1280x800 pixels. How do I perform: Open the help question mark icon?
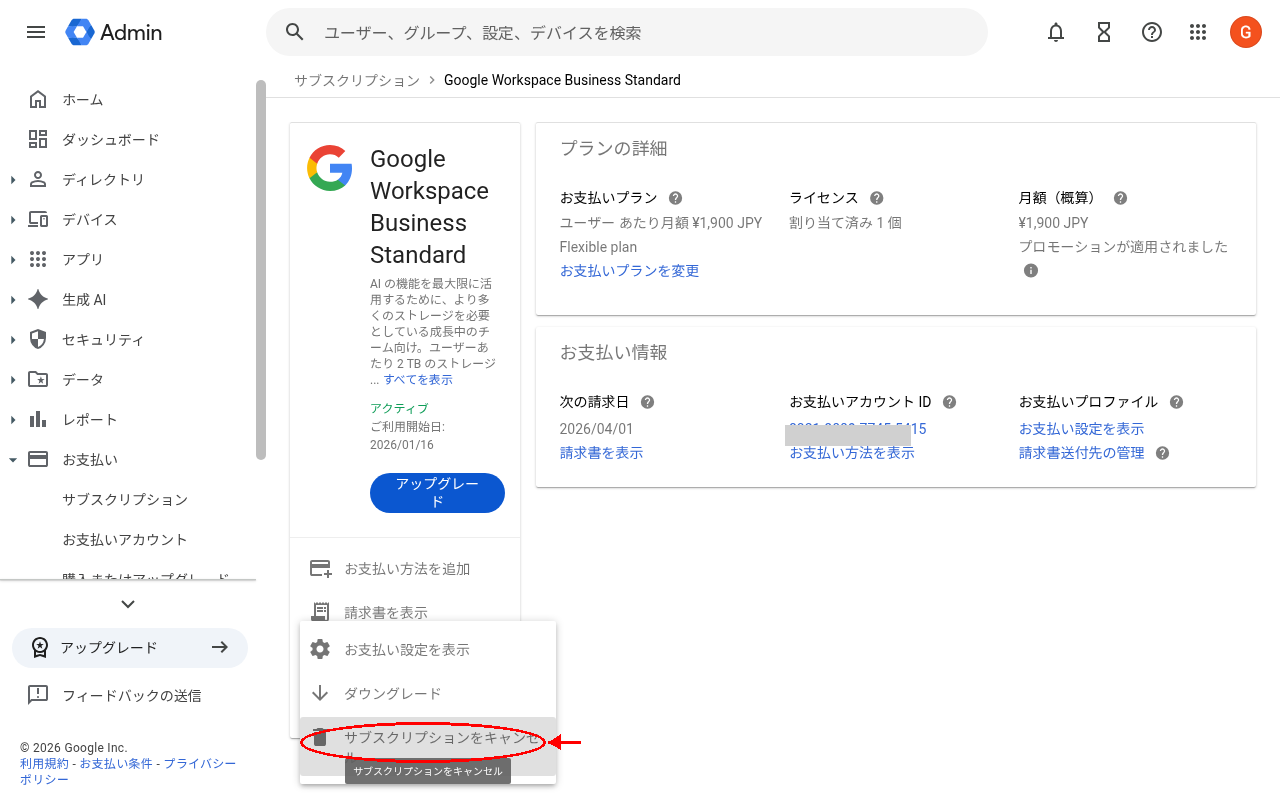coord(1151,32)
